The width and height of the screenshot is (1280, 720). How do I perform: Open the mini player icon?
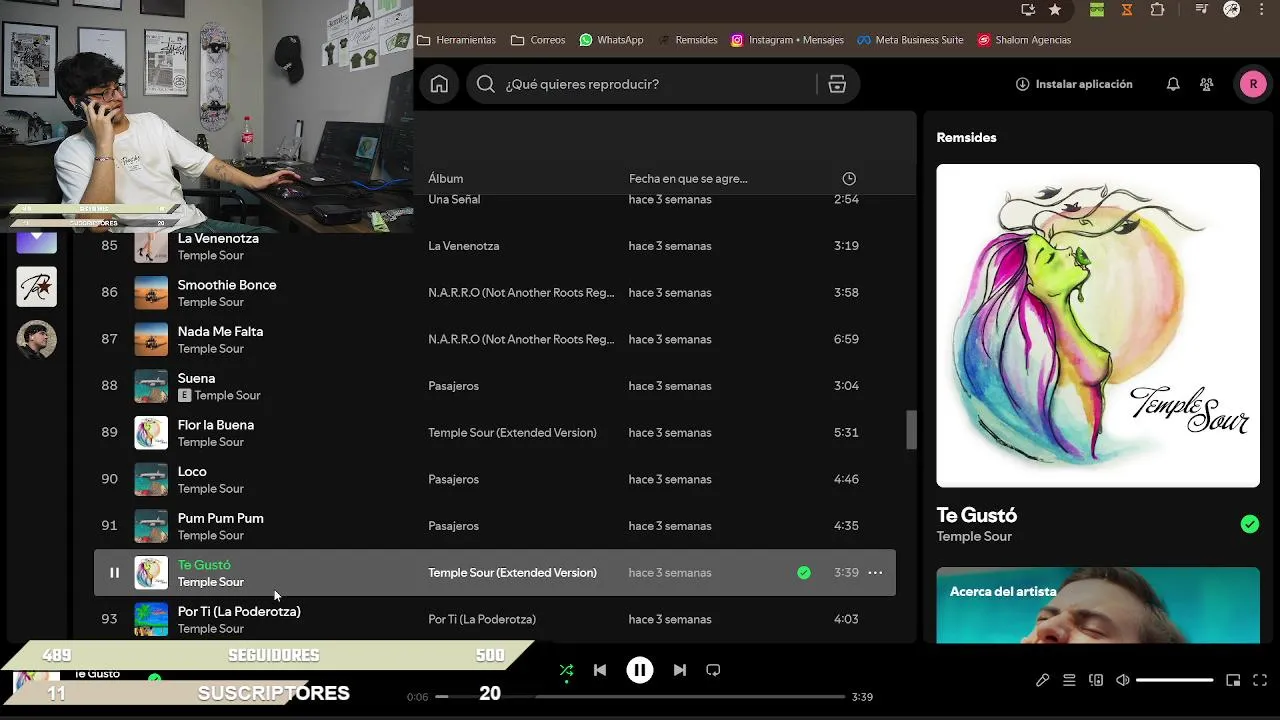point(1233,680)
